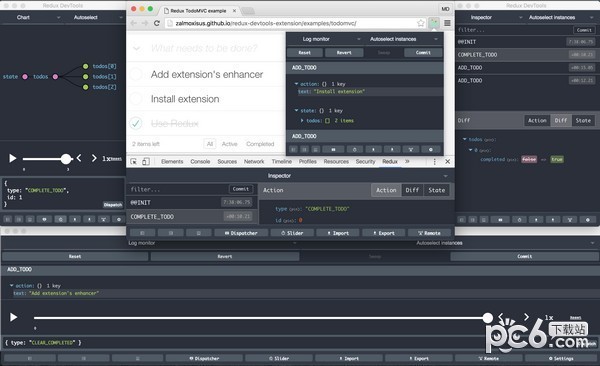600x366 pixels.
Task: Play actions in Chart window slider
Action: point(13,158)
